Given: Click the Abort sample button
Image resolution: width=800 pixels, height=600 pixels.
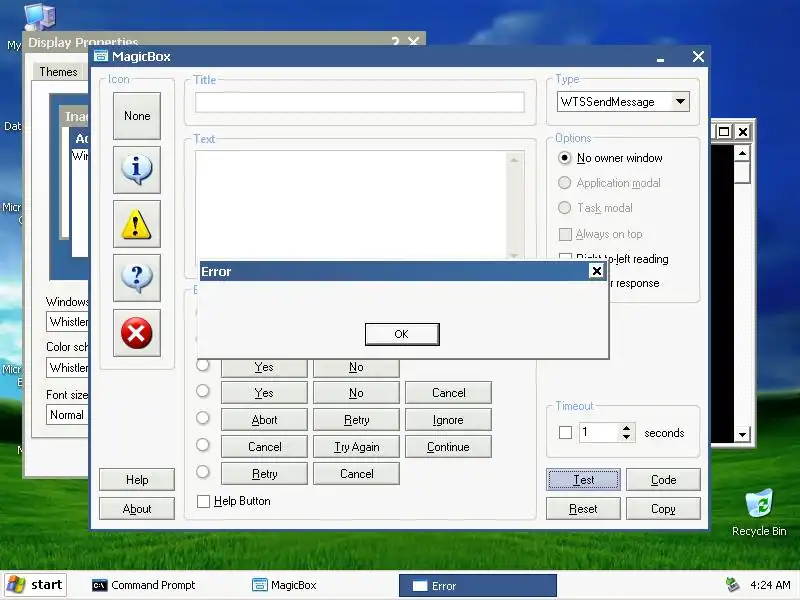Looking at the screenshot, I should coord(264,420).
